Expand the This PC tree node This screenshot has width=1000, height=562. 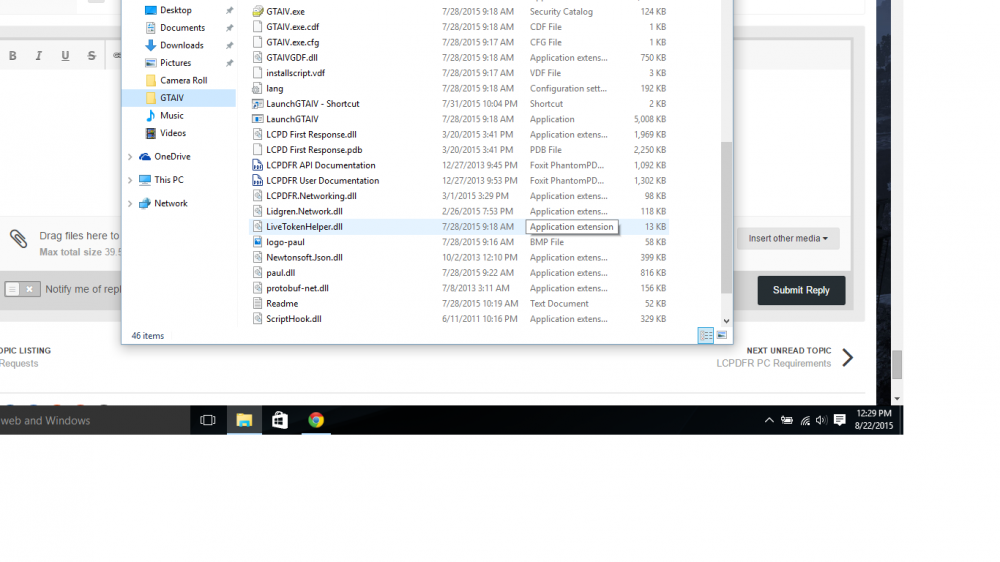130,181
